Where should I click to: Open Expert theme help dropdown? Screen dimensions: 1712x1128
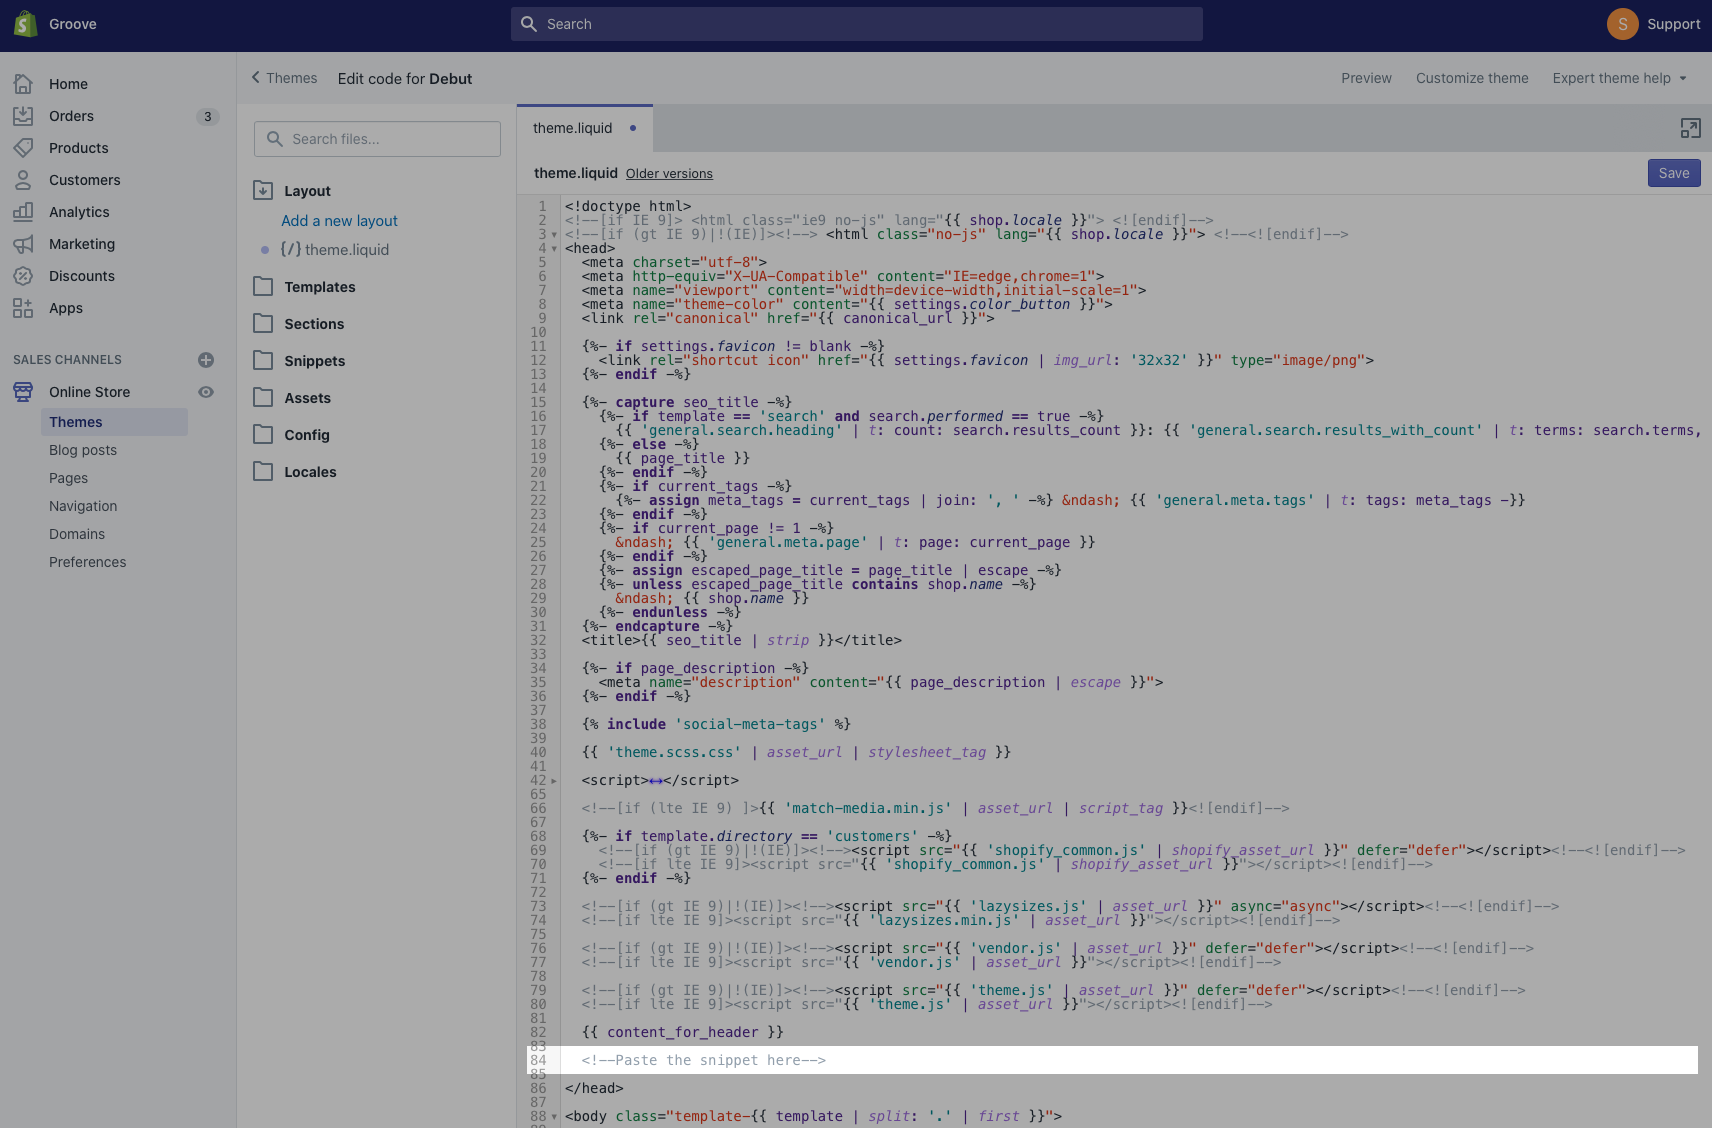[1619, 78]
